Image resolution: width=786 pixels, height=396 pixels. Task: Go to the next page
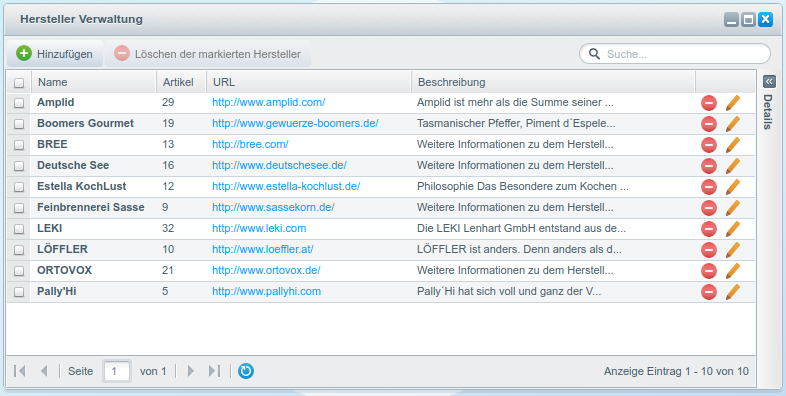pyautogui.click(x=190, y=371)
